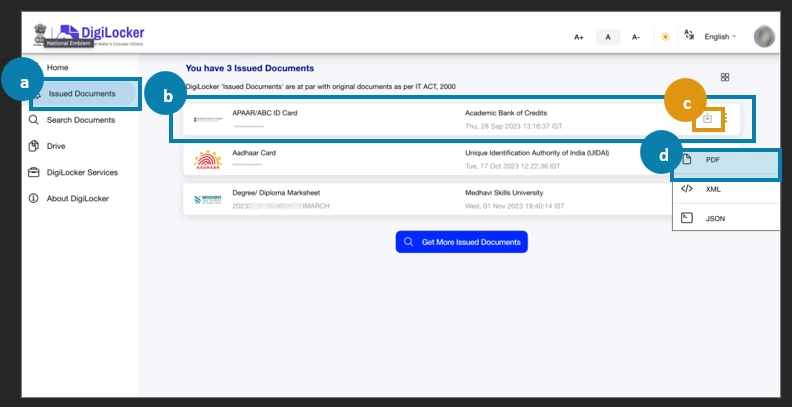
Task: Click the About DigiLocker info icon
Action: [33, 198]
